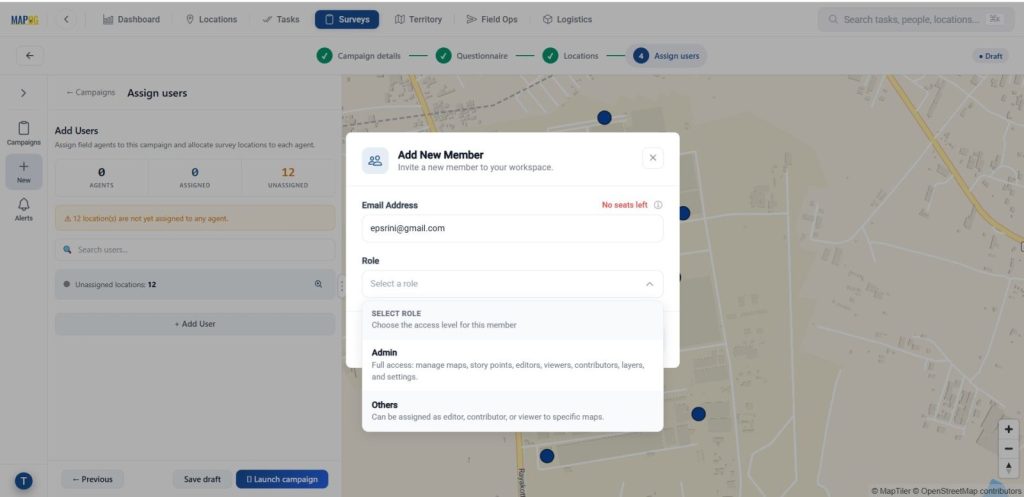This screenshot has height=497, width=1024.
Task: Open OpenStreetMap contributors link
Action: [967, 490]
